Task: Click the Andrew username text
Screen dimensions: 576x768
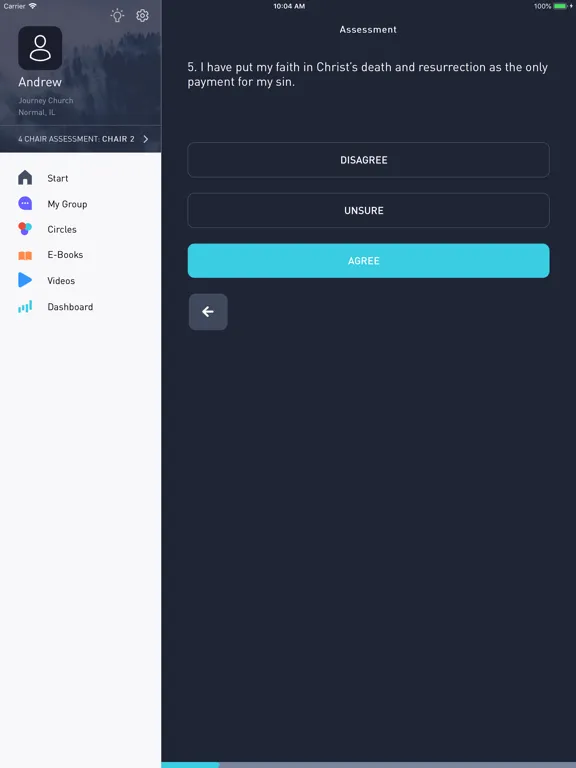Action: 40,82
